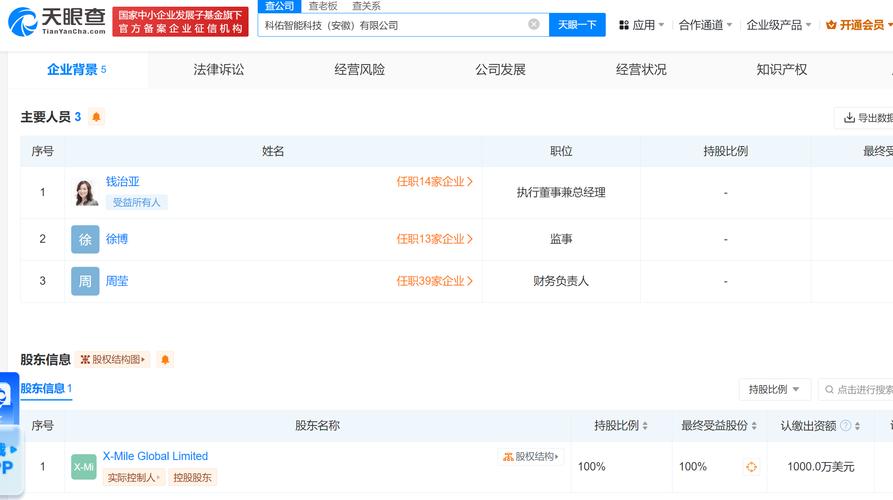Select the 公司发展 tab
This screenshot has height=500, width=893.
click(x=500, y=69)
